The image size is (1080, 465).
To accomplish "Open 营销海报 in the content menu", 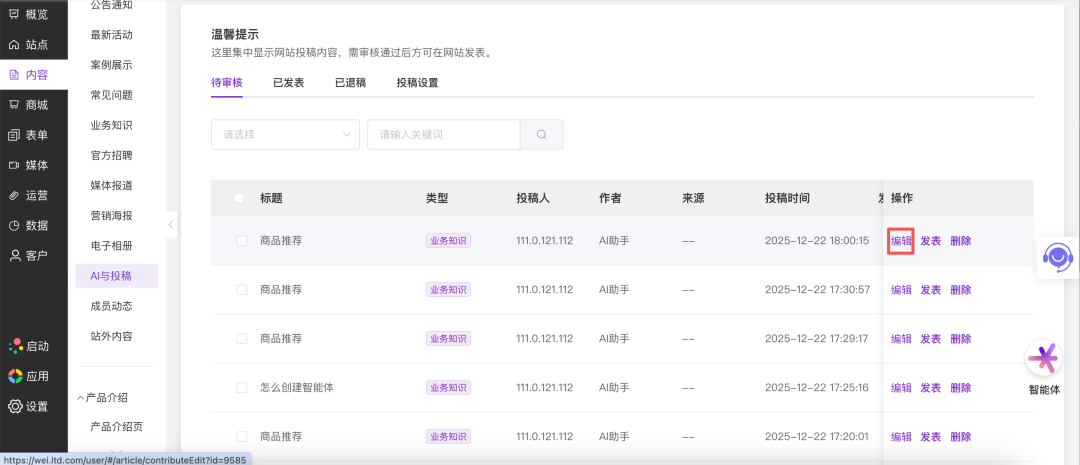I will [111, 216].
